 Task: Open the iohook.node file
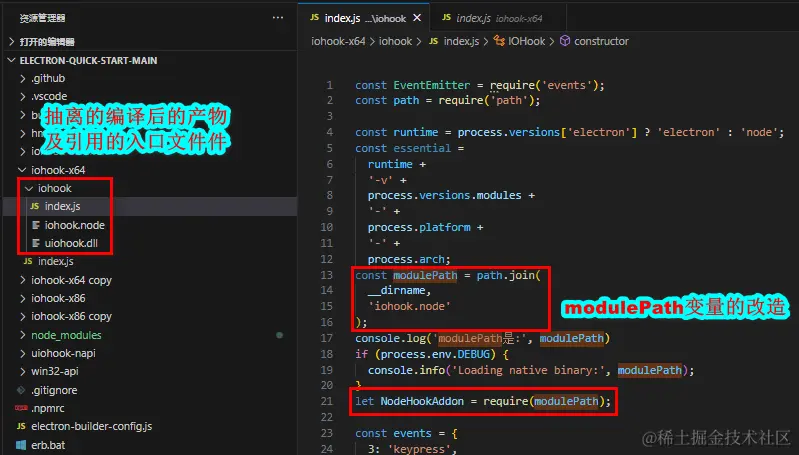74,225
